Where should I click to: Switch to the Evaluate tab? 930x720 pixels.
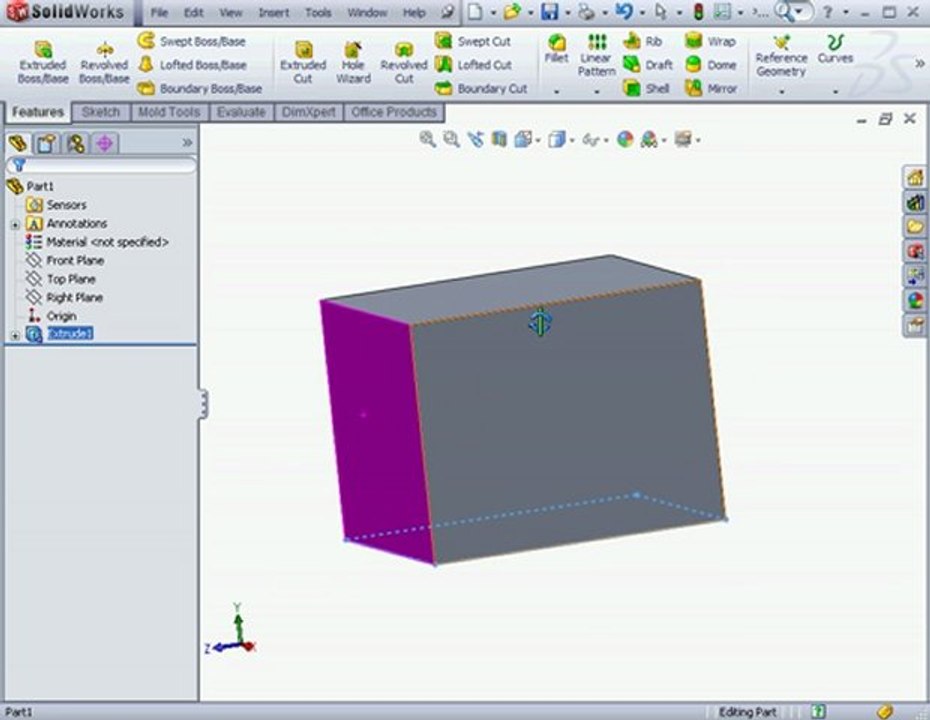pos(241,112)
